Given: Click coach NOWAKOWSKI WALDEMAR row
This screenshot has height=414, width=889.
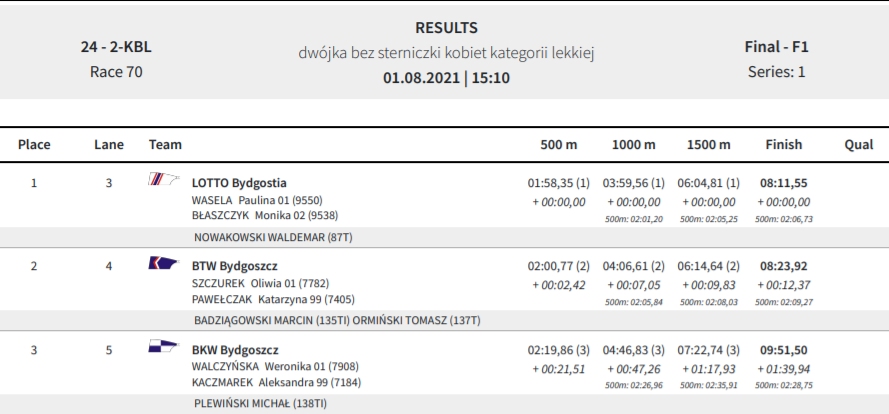Looking at the screenshot, I should (444, 238).
